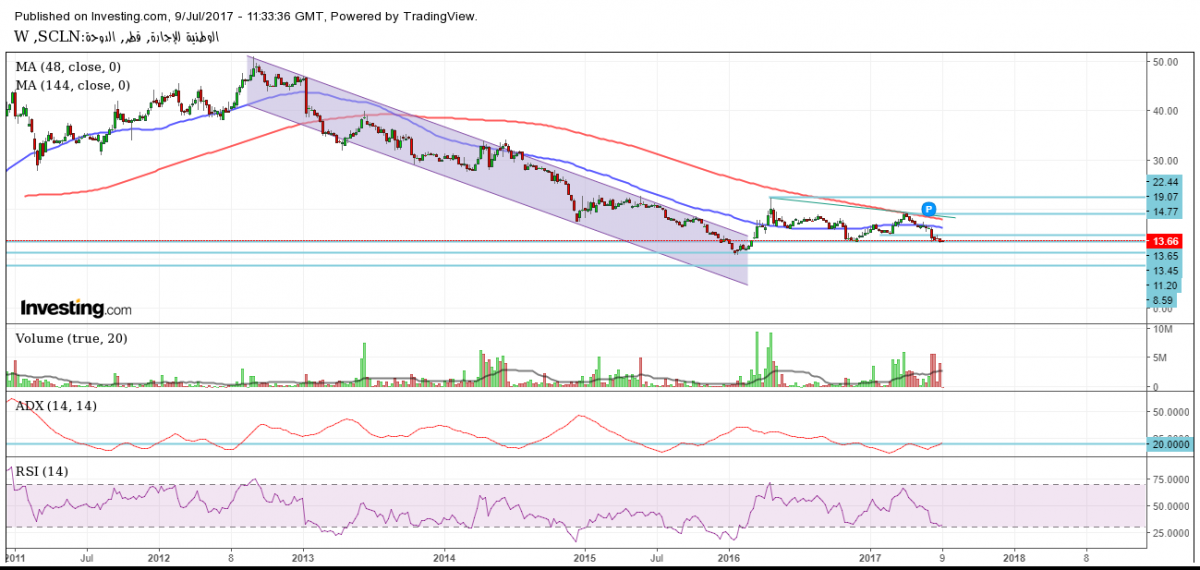The image size is (1200, 570).
Task: Click the 11.20 price level label
Action: click(x=1166, y=285)
